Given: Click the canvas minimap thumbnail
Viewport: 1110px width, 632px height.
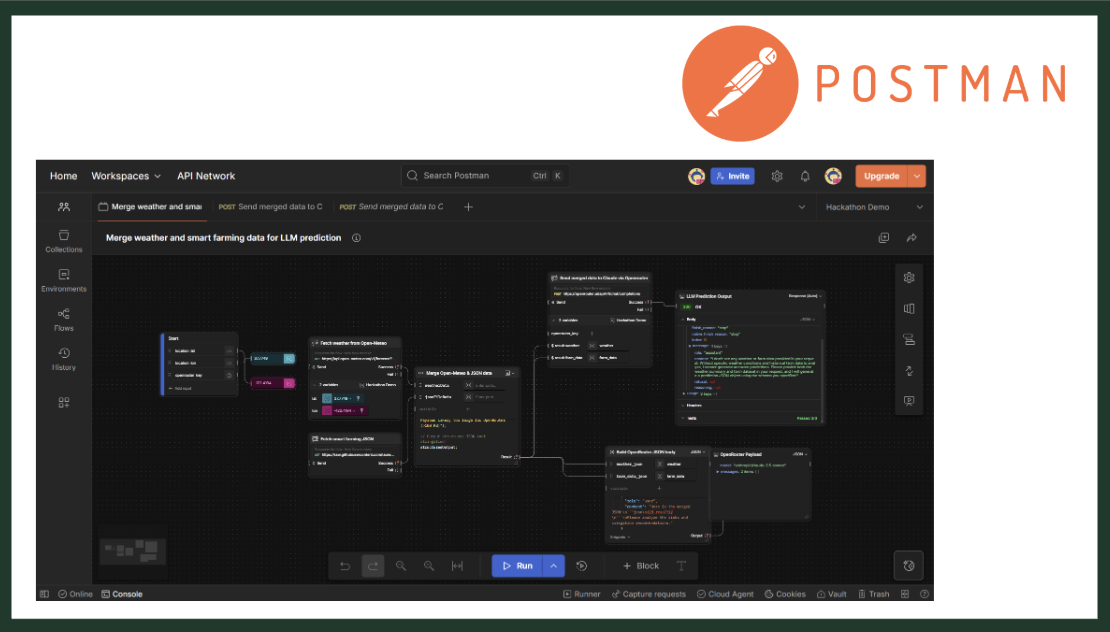Looking at the screenshot, I should pos(133,550).
